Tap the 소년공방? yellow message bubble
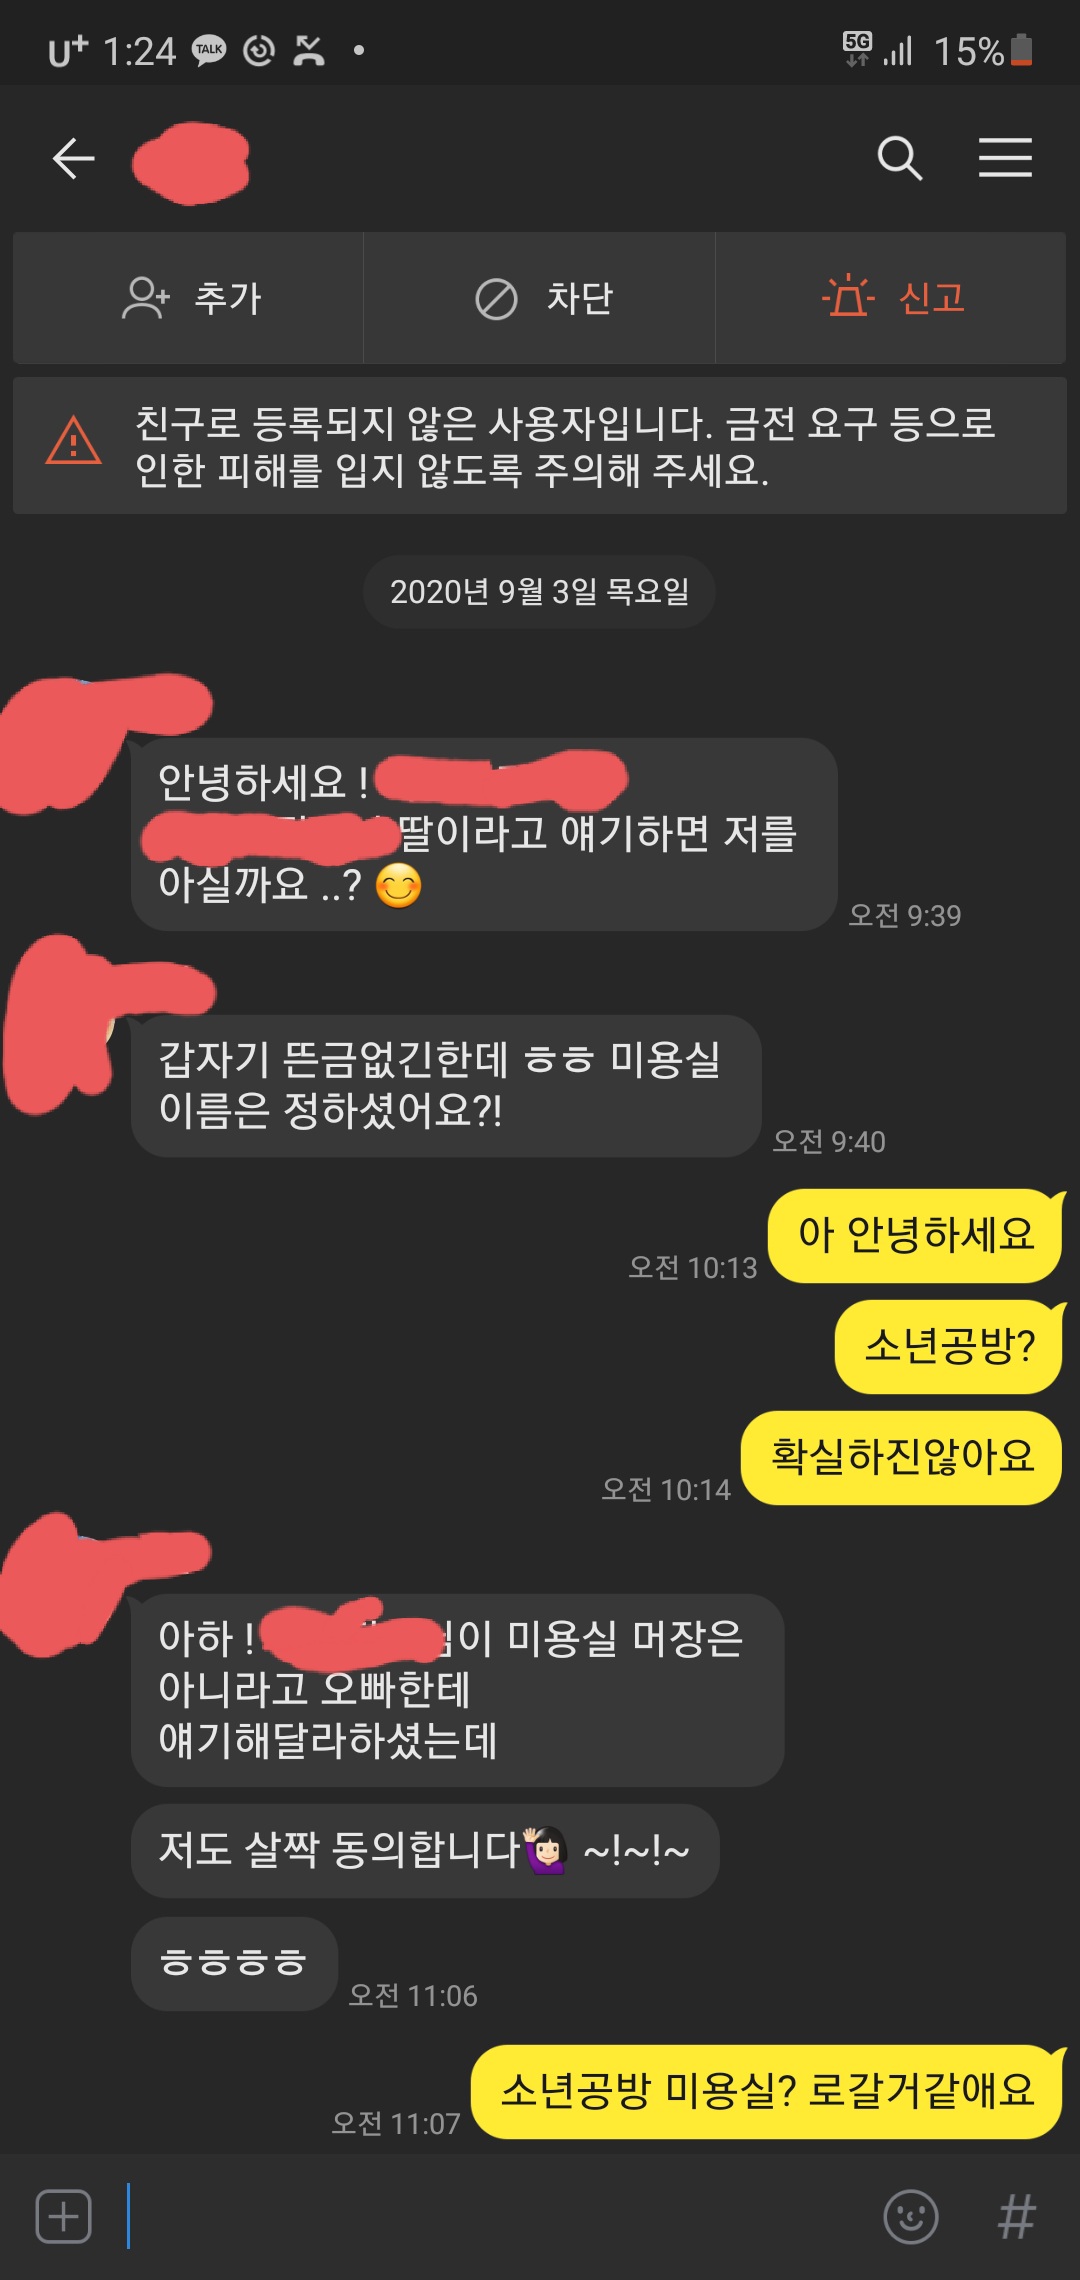Viewport: 1080px width, 2280px height. [949, 1346]
